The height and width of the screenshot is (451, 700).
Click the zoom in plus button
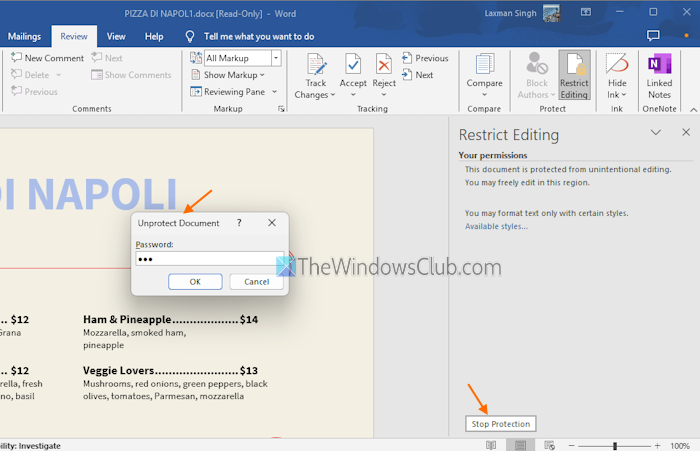click(x=658, y=446)
